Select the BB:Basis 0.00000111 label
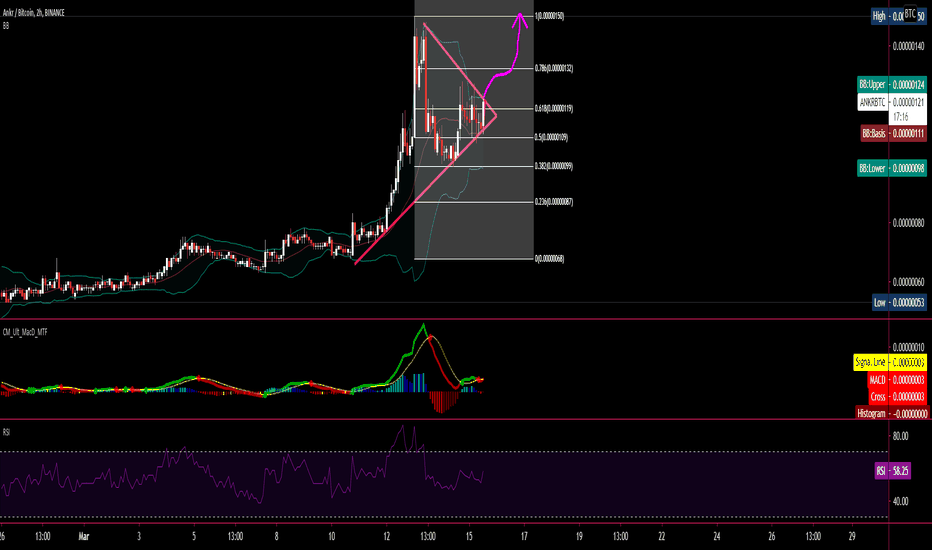Viewport: 932px width, 550px height. 893,133
